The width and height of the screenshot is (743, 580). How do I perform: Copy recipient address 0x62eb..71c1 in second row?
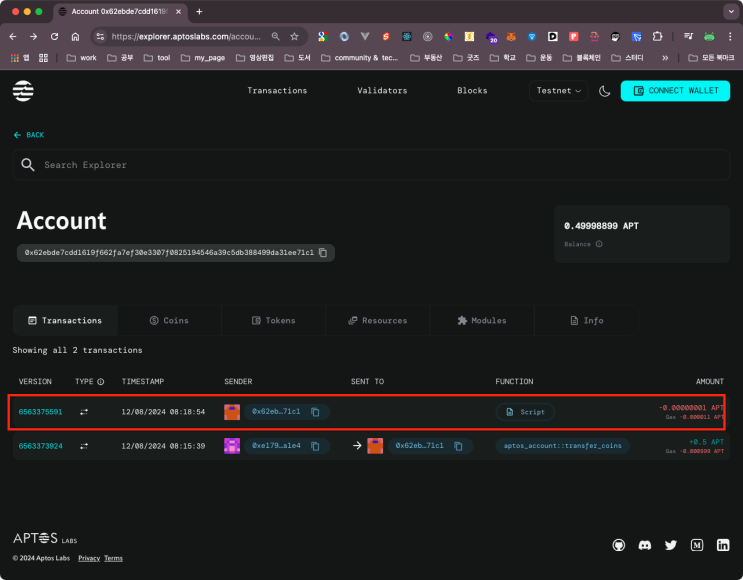coord(458,446)
